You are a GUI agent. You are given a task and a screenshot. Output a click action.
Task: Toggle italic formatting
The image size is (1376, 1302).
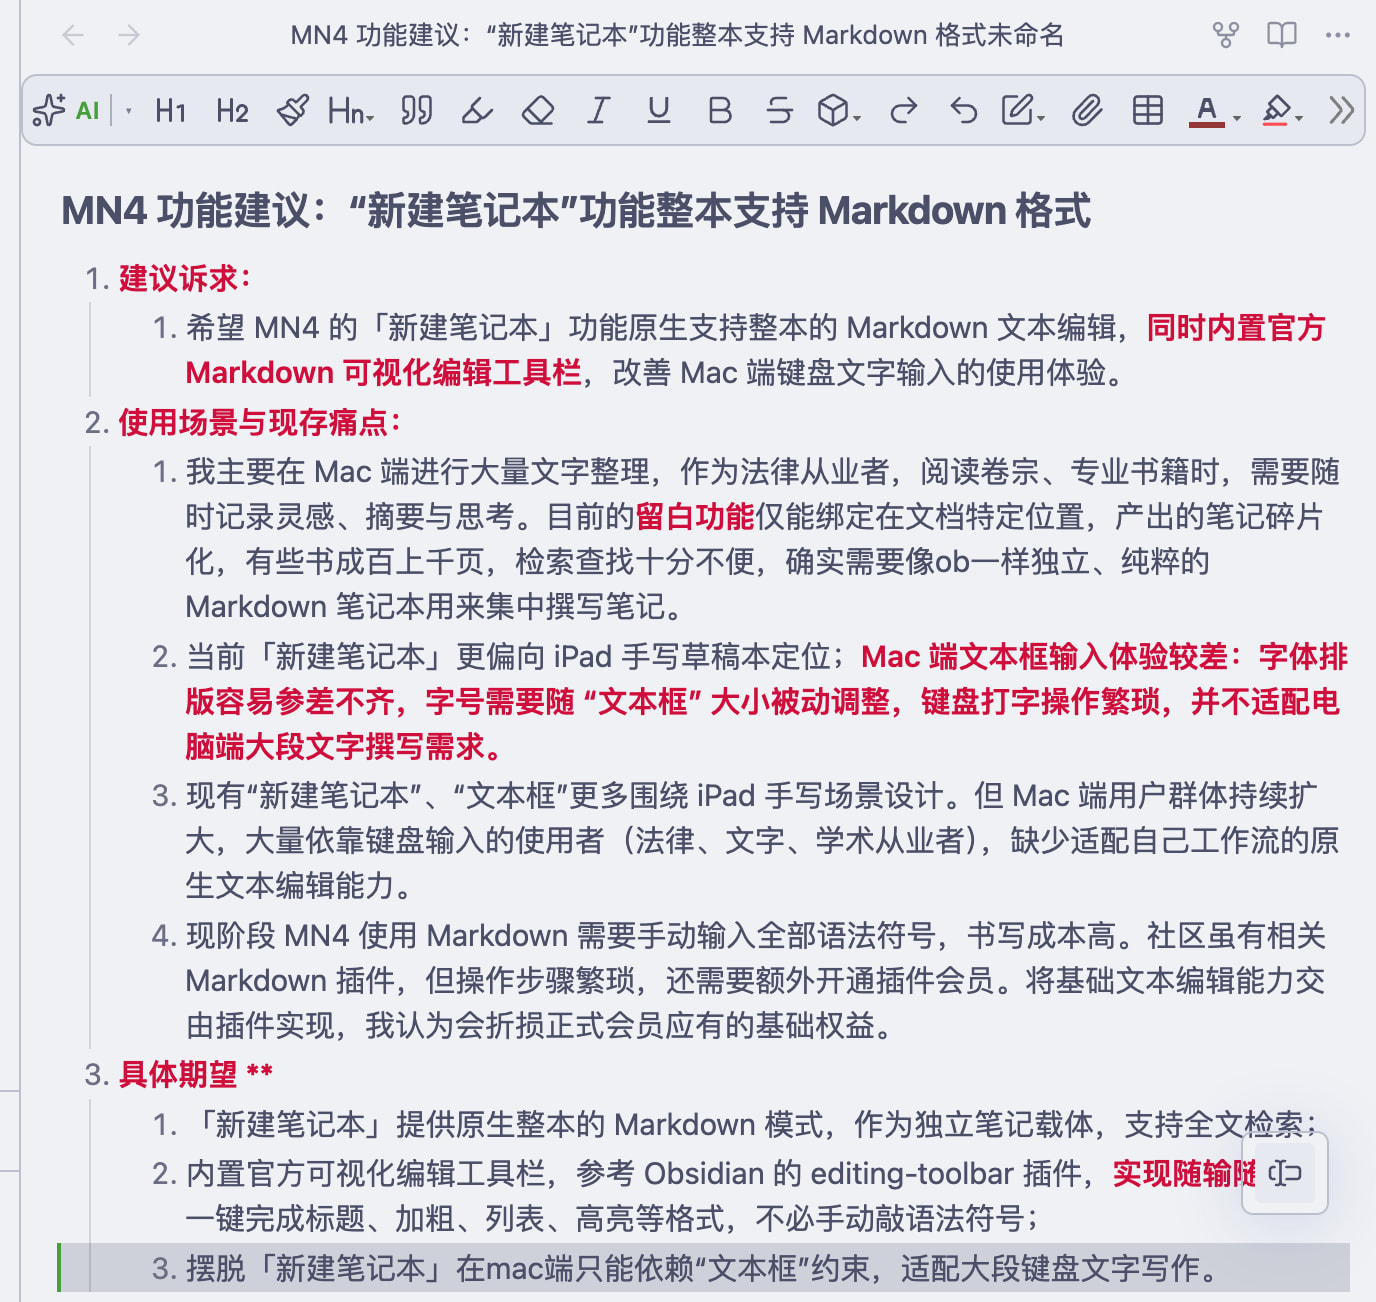(598, 110)
